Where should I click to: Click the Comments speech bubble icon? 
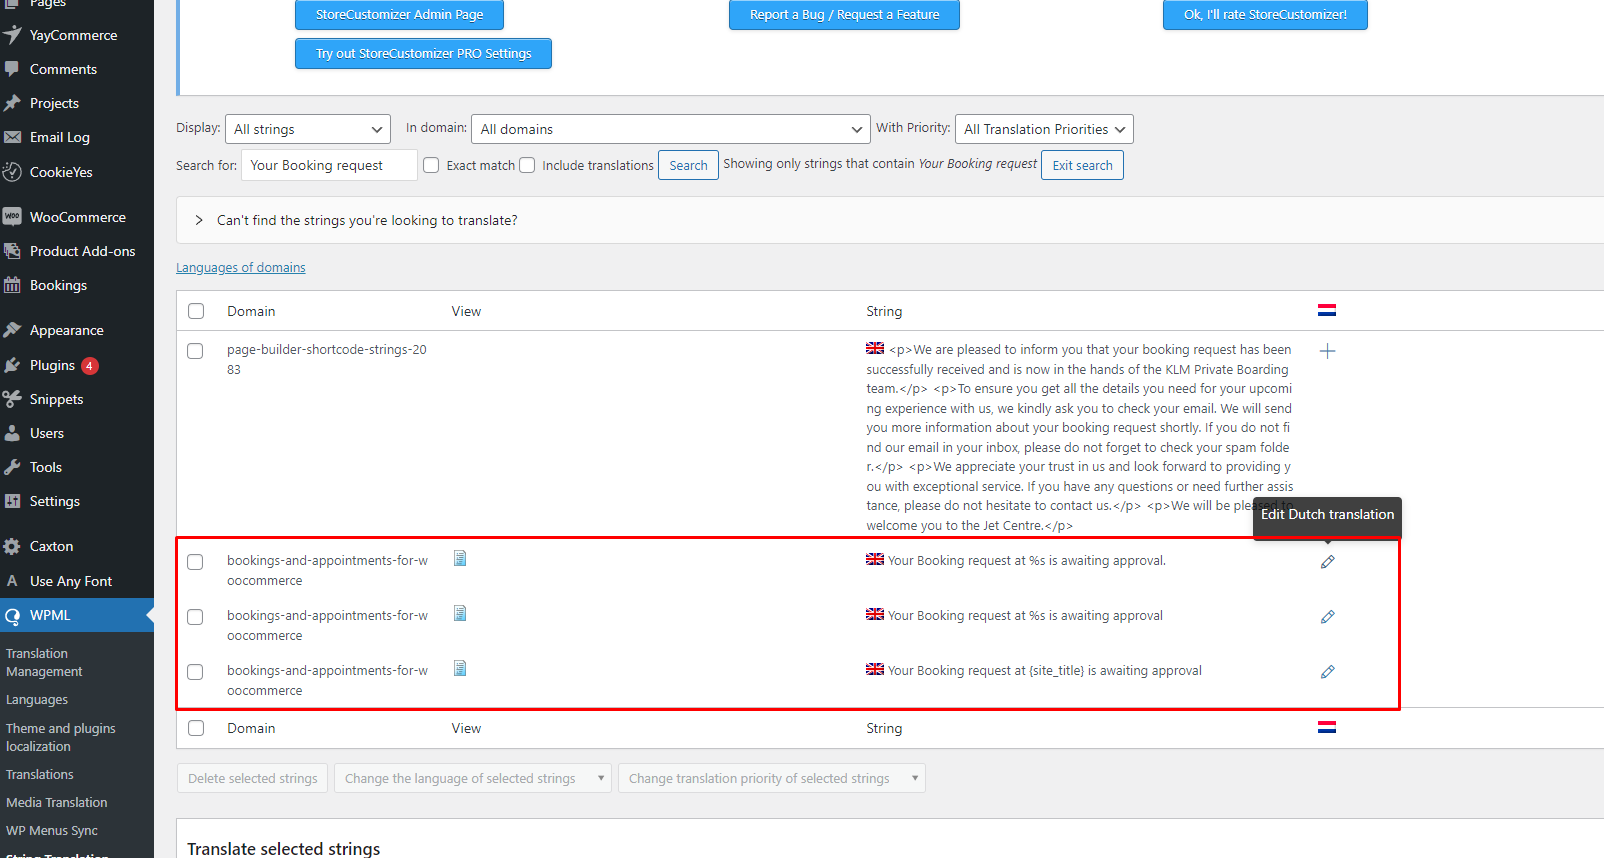[x=12, y=69]
